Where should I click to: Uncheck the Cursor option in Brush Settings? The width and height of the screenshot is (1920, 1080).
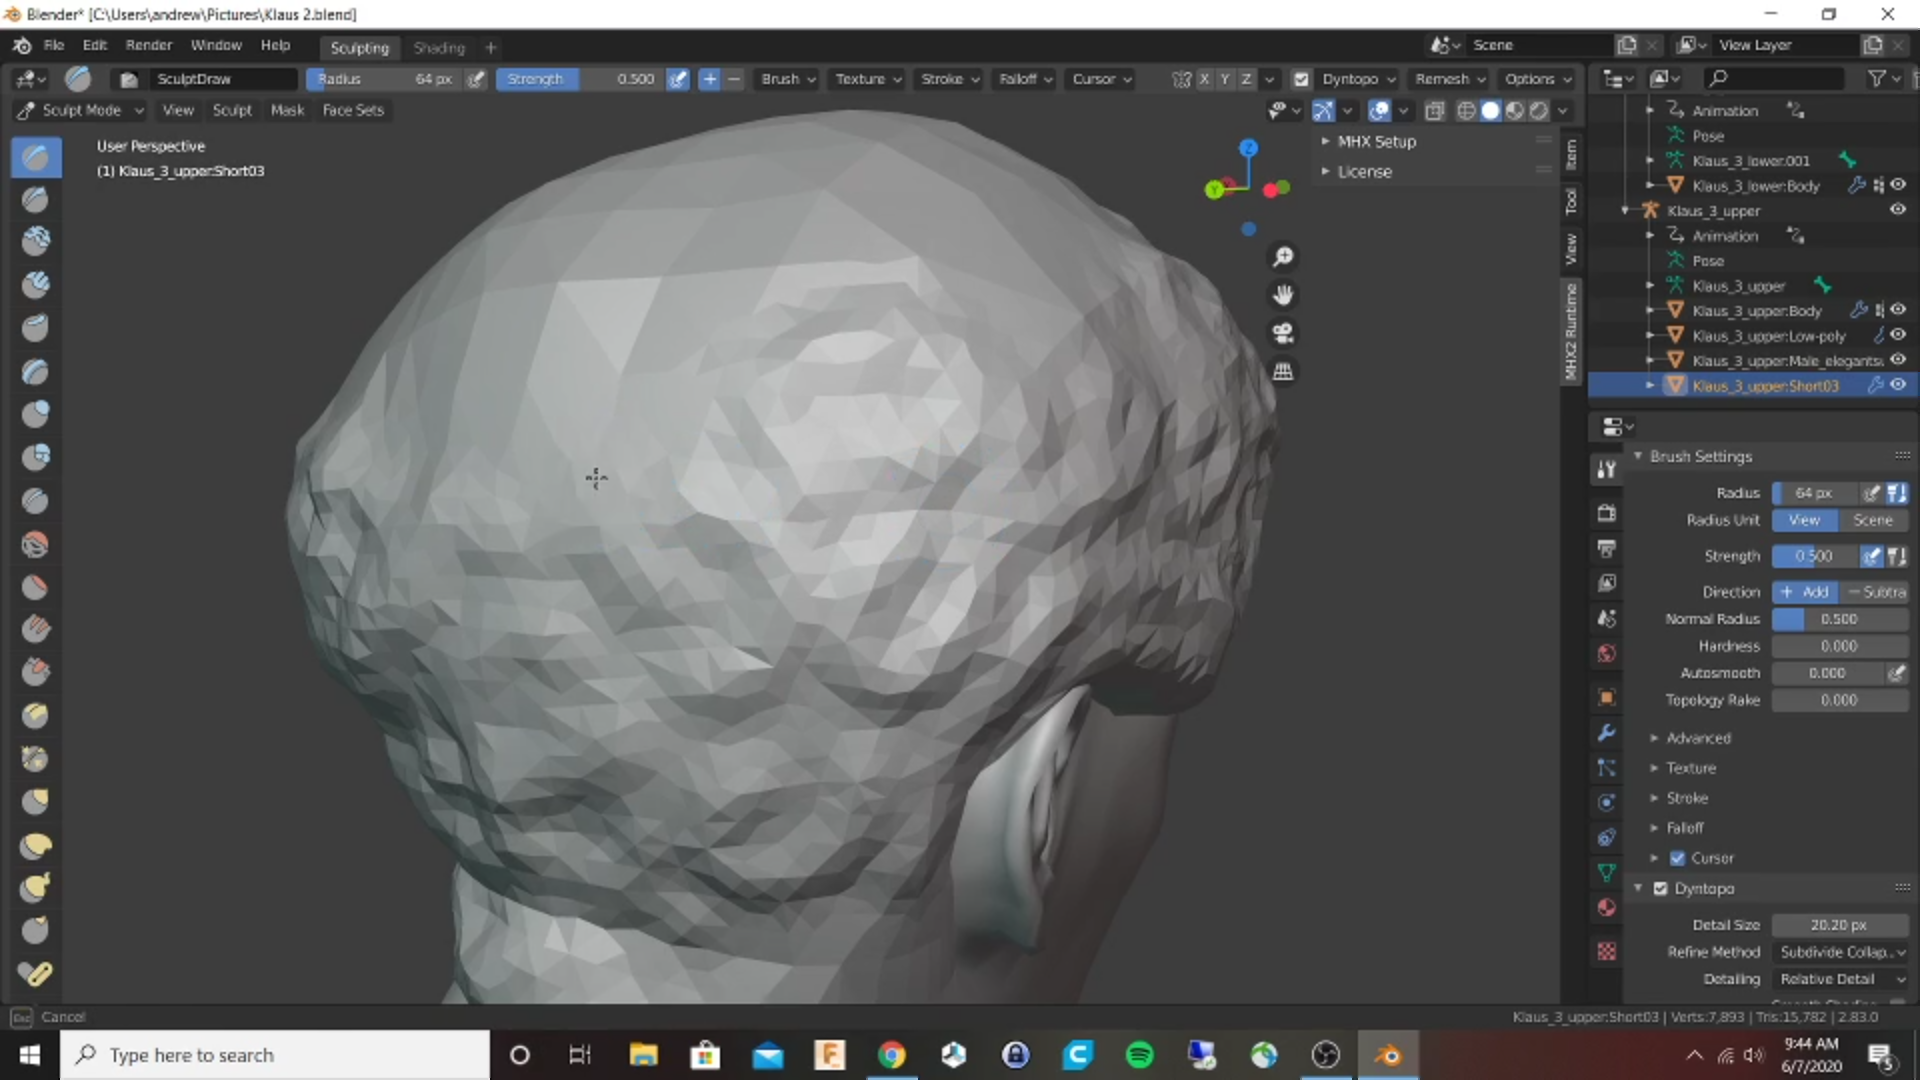tap(1678, 858)
